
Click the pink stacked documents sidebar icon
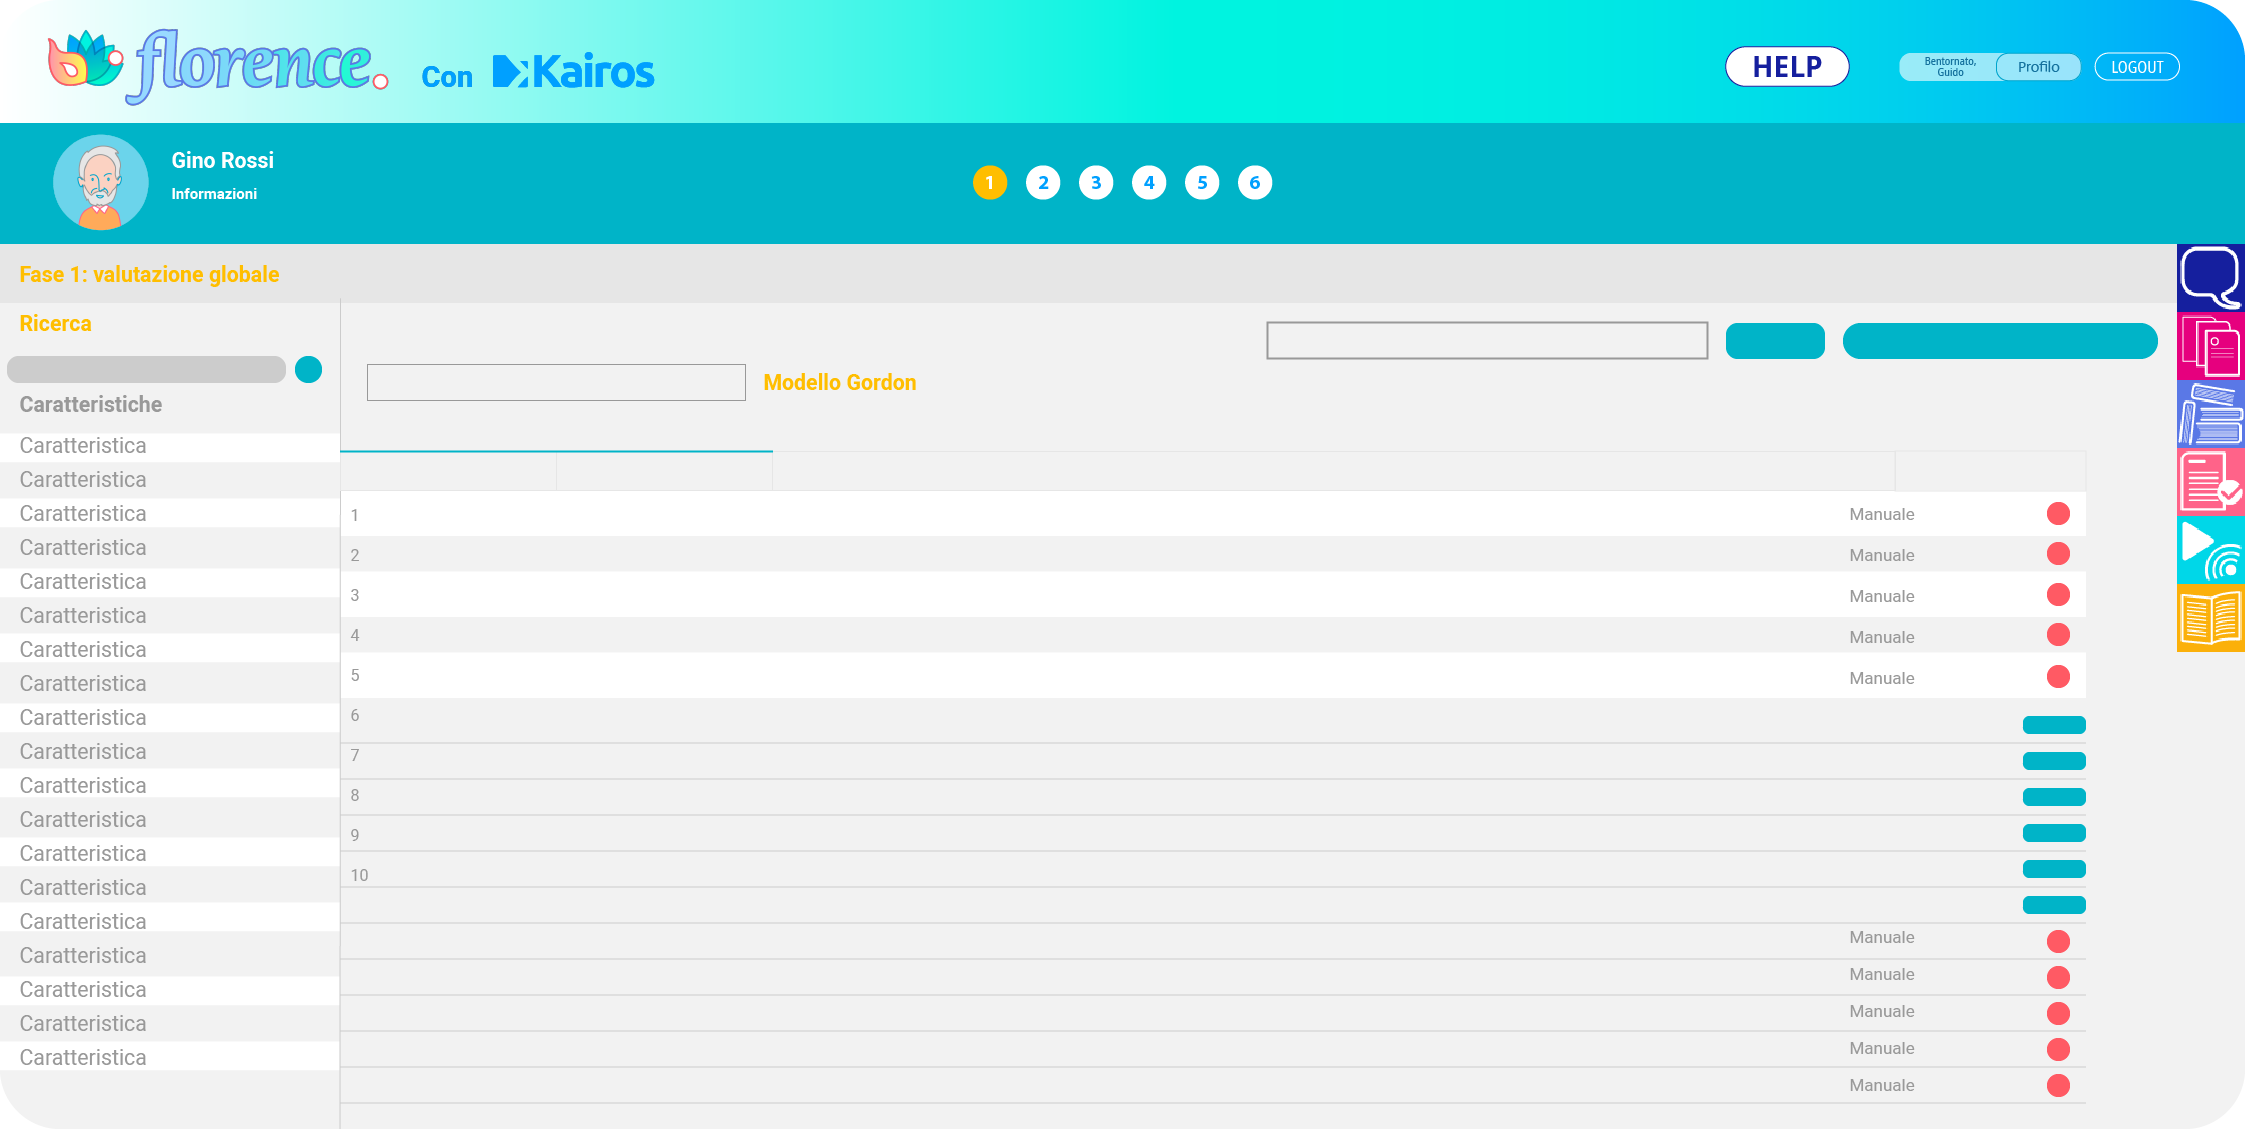click(2210, 346)
